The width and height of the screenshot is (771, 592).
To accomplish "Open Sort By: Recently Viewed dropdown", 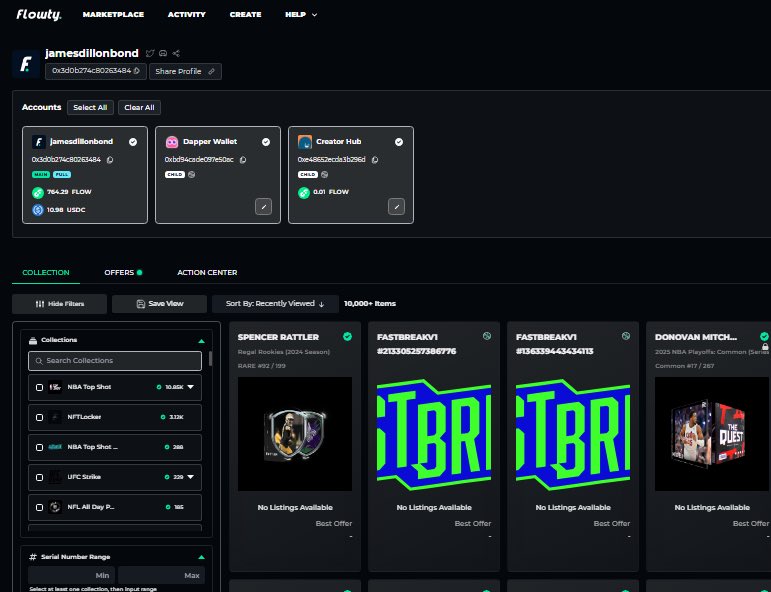I will click(x=275, y=304).
